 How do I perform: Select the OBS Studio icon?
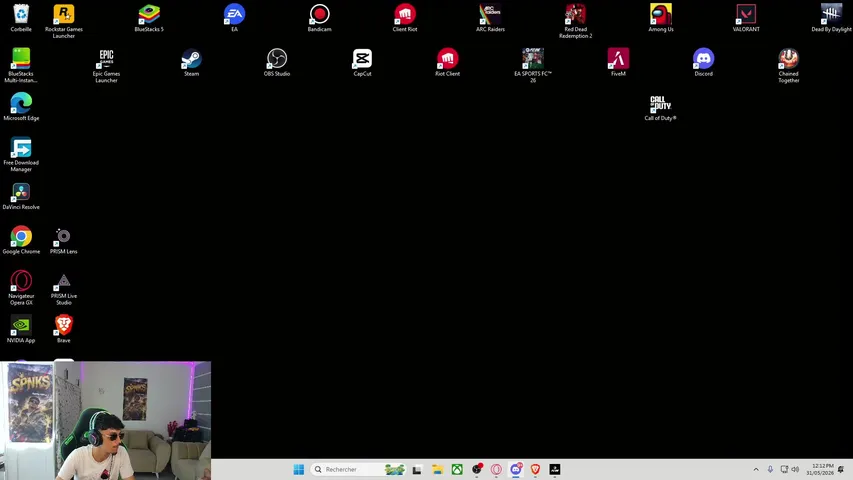pos(277,62)
